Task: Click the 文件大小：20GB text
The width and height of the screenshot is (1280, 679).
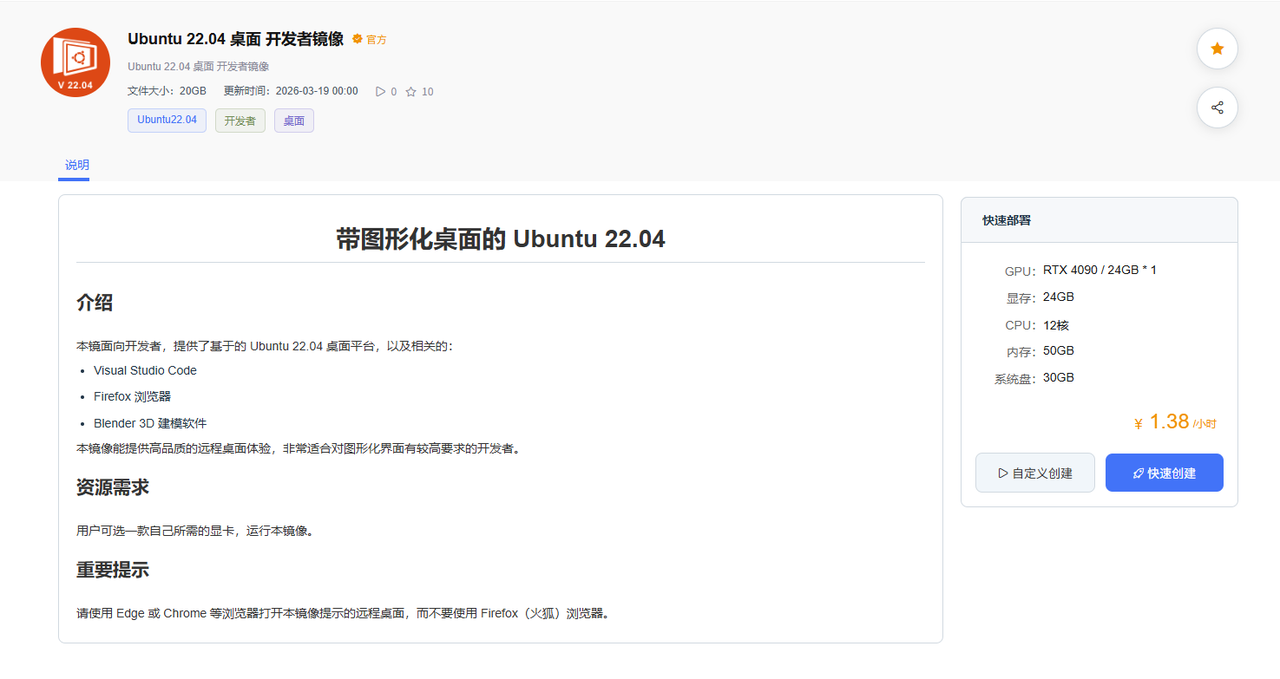Action: pos(167,91)
